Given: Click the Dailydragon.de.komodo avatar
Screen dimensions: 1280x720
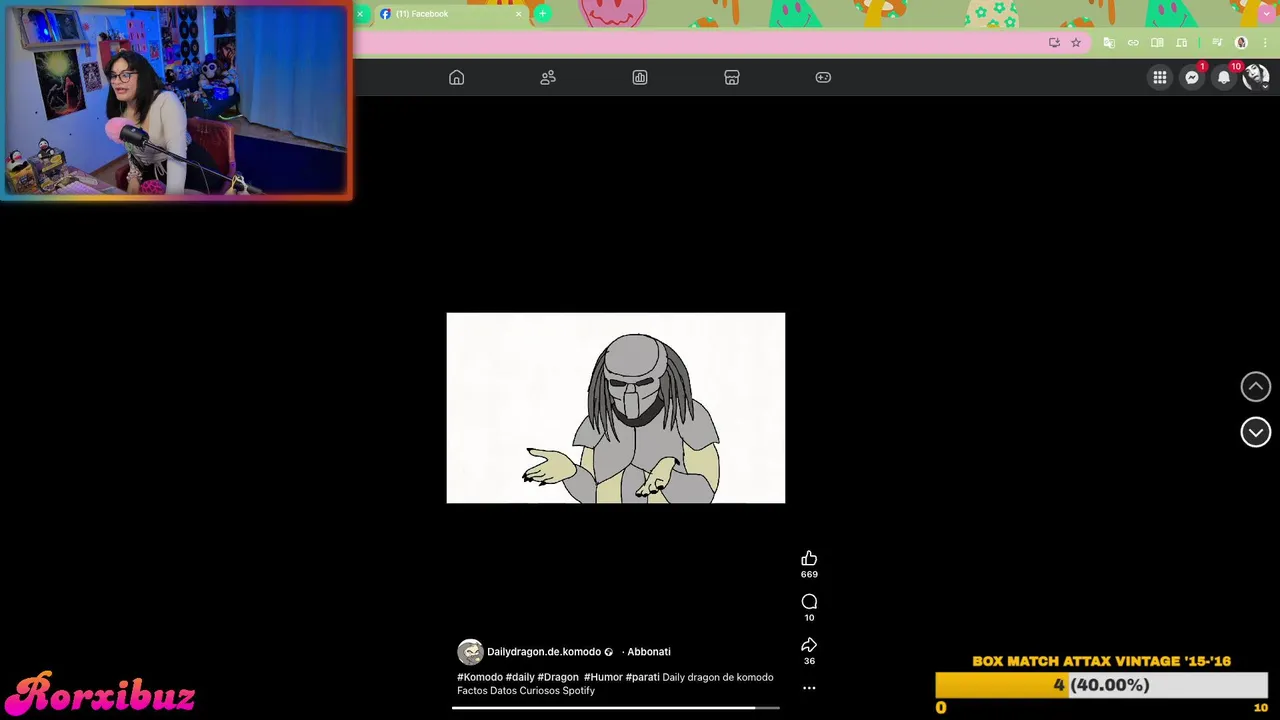Looking at the screenshot, I should point(470,652).
